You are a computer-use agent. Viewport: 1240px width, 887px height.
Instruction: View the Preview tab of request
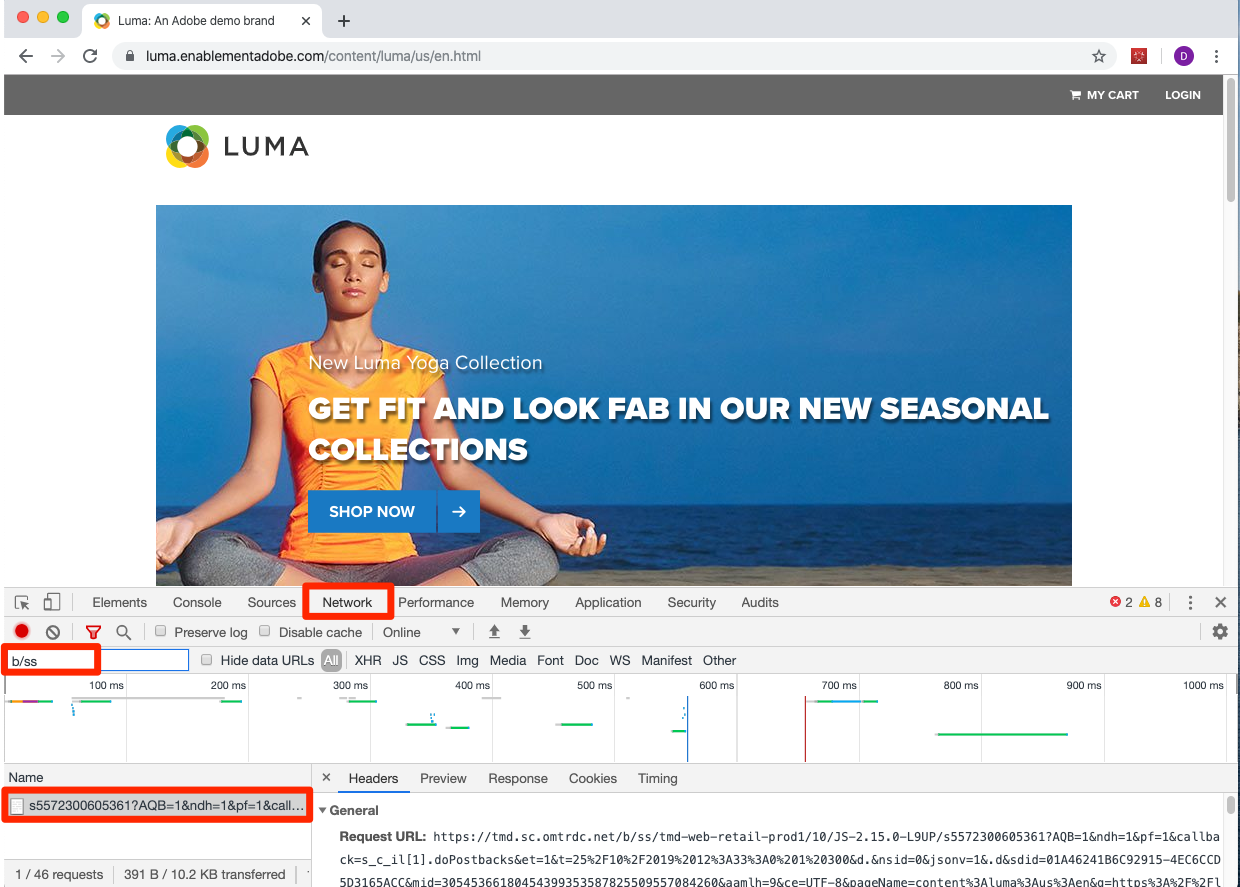click(x=443, y=778)
